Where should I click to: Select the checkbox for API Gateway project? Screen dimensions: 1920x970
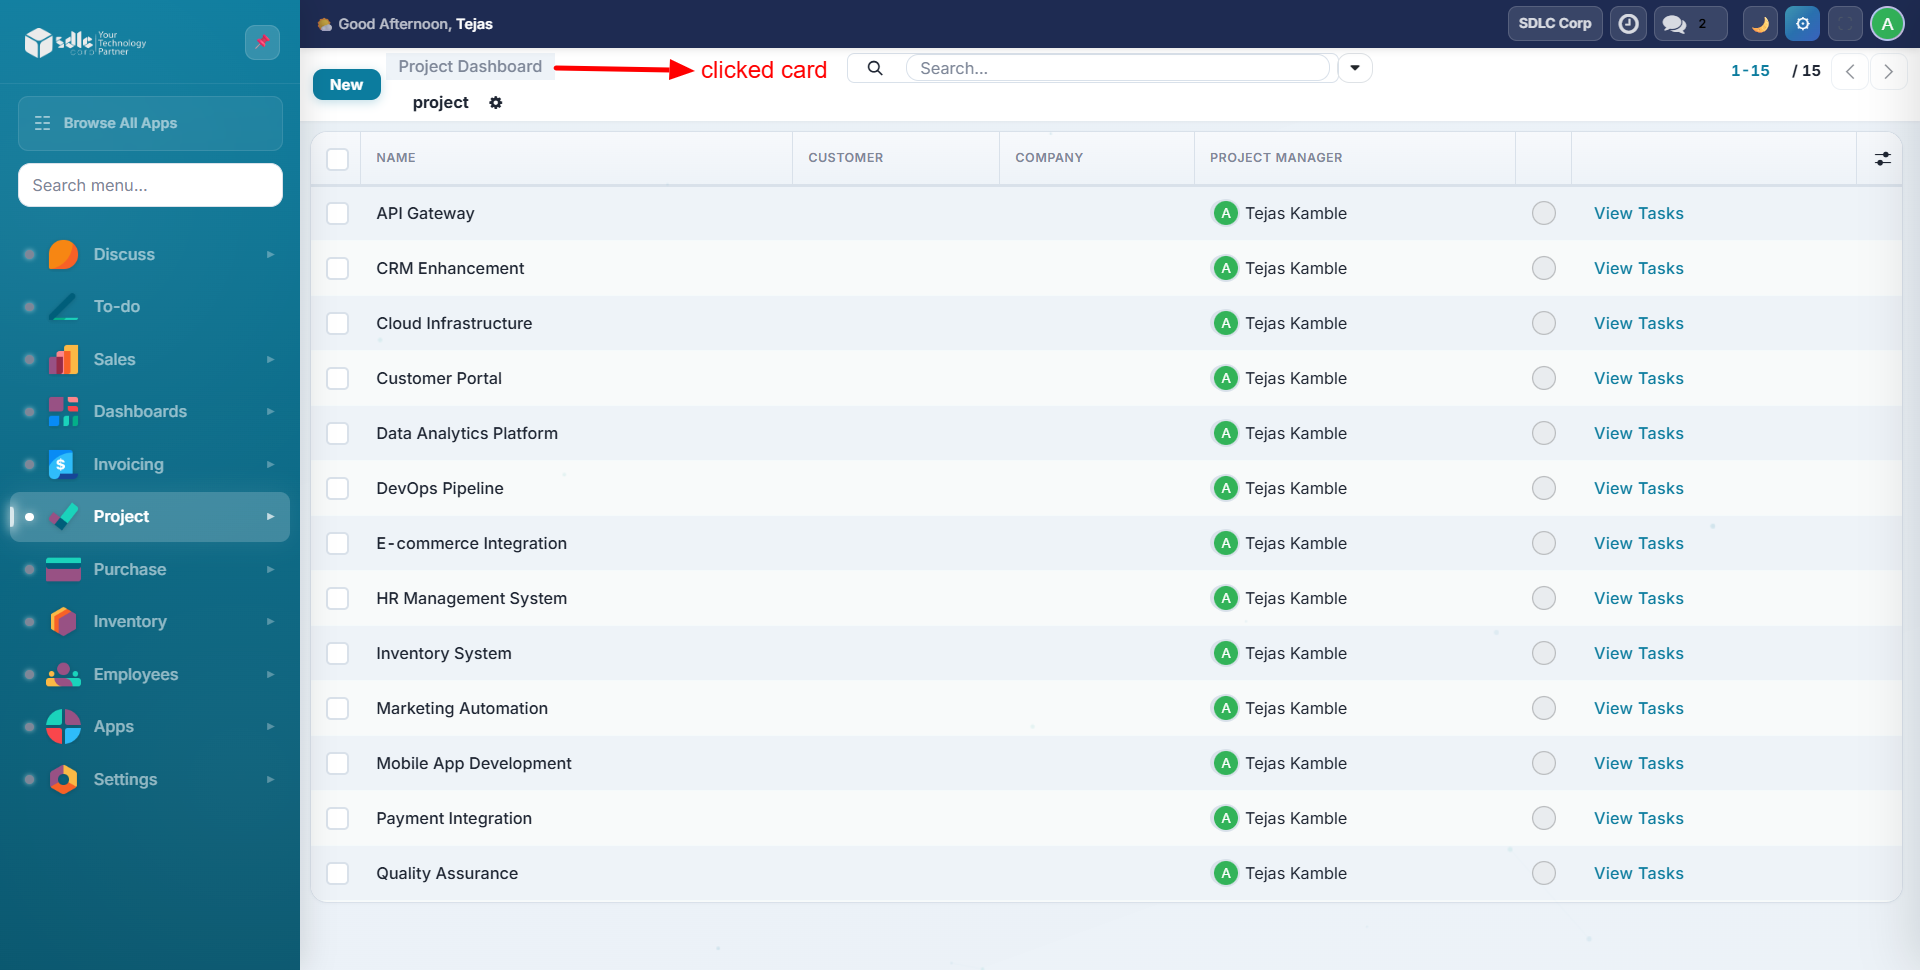click(x=337, y=213)
